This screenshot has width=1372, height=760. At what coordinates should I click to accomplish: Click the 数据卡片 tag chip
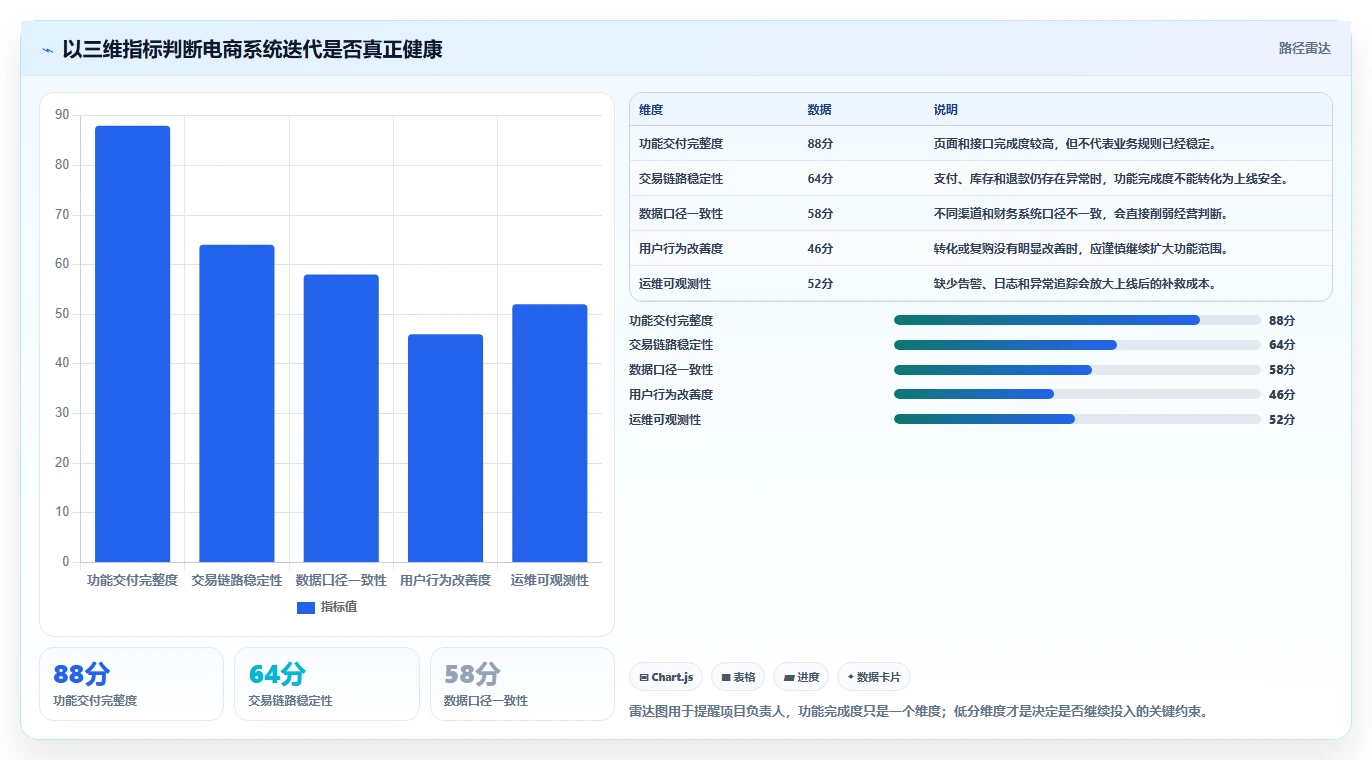pyautogui.click(x=874, y=677)
